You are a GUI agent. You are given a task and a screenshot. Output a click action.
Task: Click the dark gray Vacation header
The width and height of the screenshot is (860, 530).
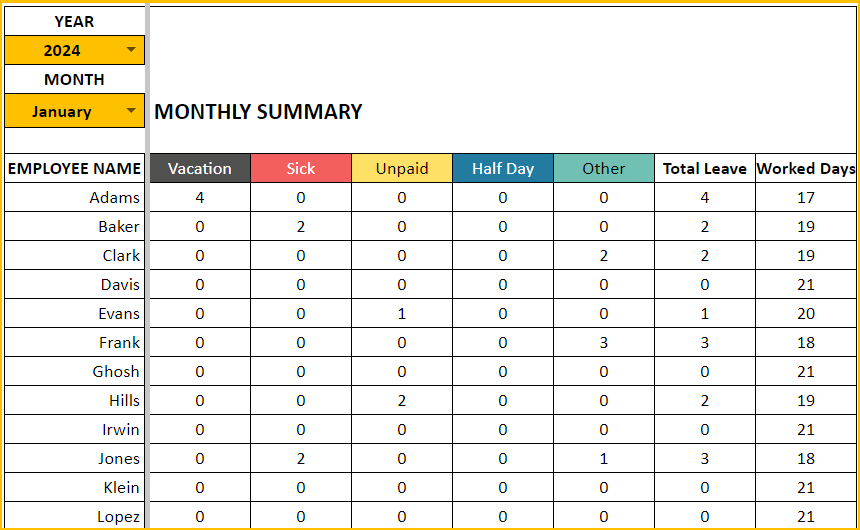click(200, 168)
